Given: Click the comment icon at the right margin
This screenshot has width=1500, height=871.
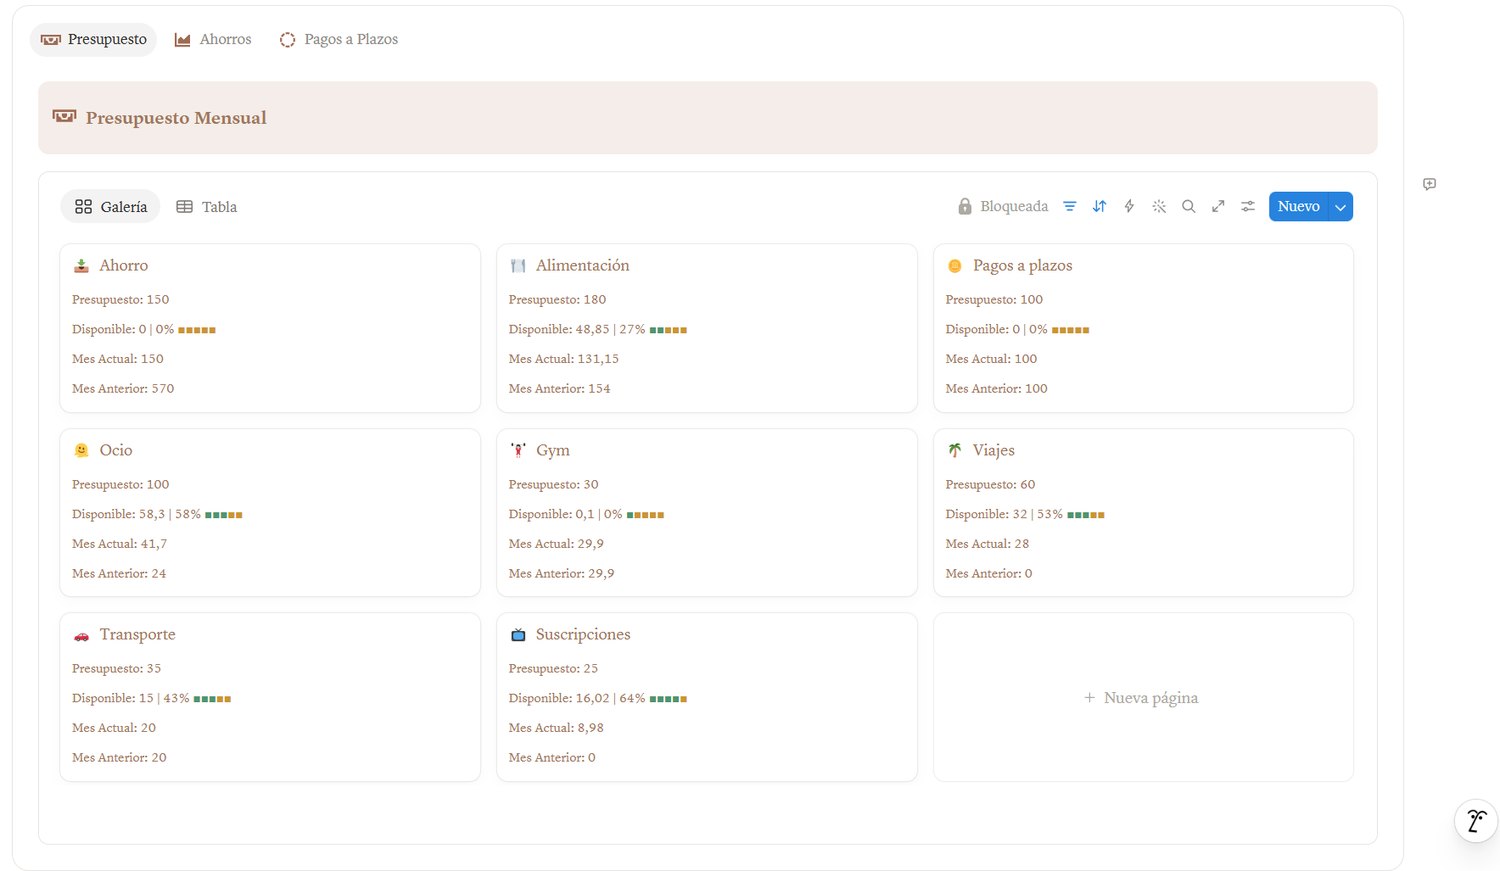Looking at the screenshot, I should (x=1430, y=184).
